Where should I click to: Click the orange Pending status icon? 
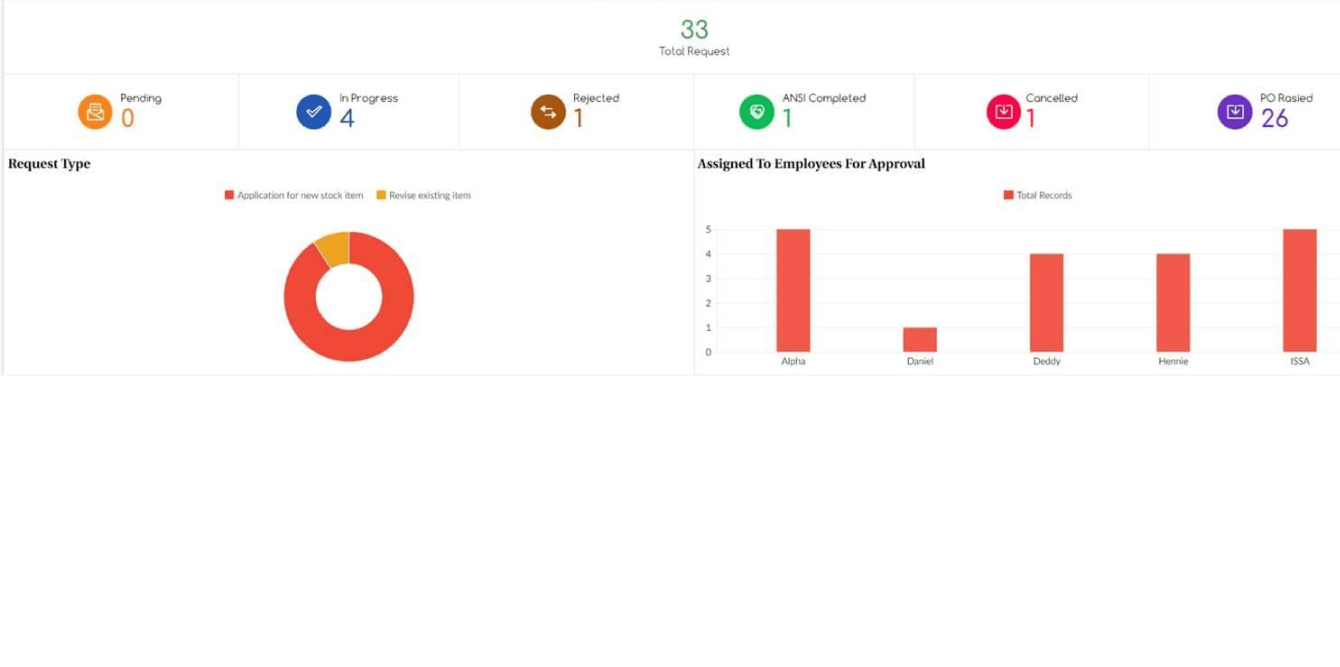(95, 112)
